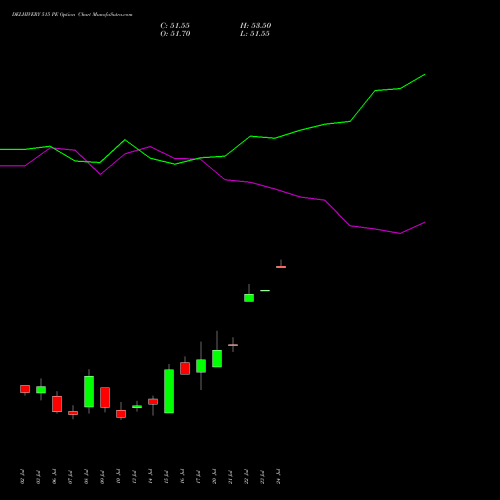Select the high value H: 53.50
The width and height of the screenshot is (500, 500).
click(256, 26)
